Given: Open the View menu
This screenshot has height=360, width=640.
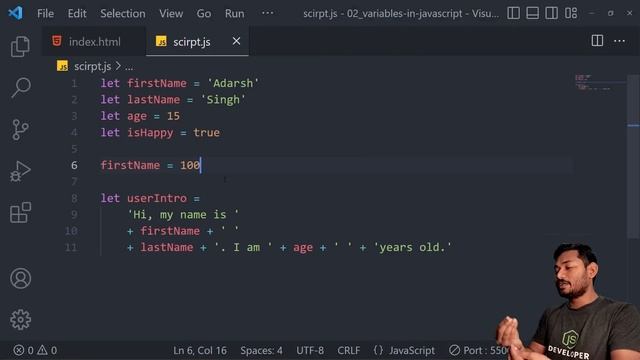Looking at the screenshot, I should [171, 13].
